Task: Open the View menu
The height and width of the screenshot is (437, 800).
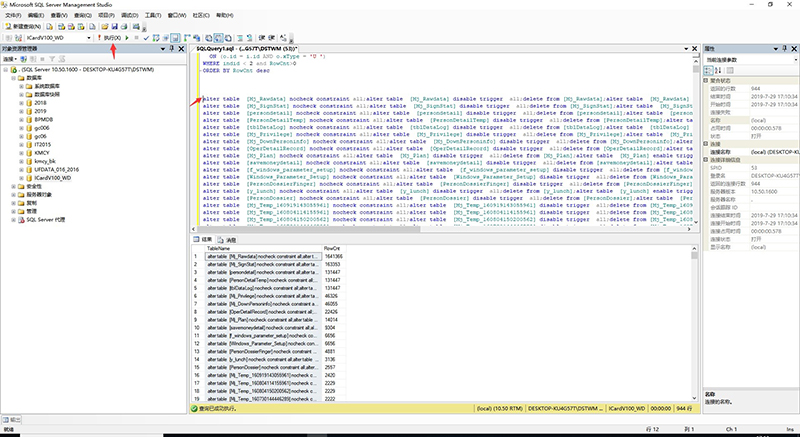Action: 59,15
